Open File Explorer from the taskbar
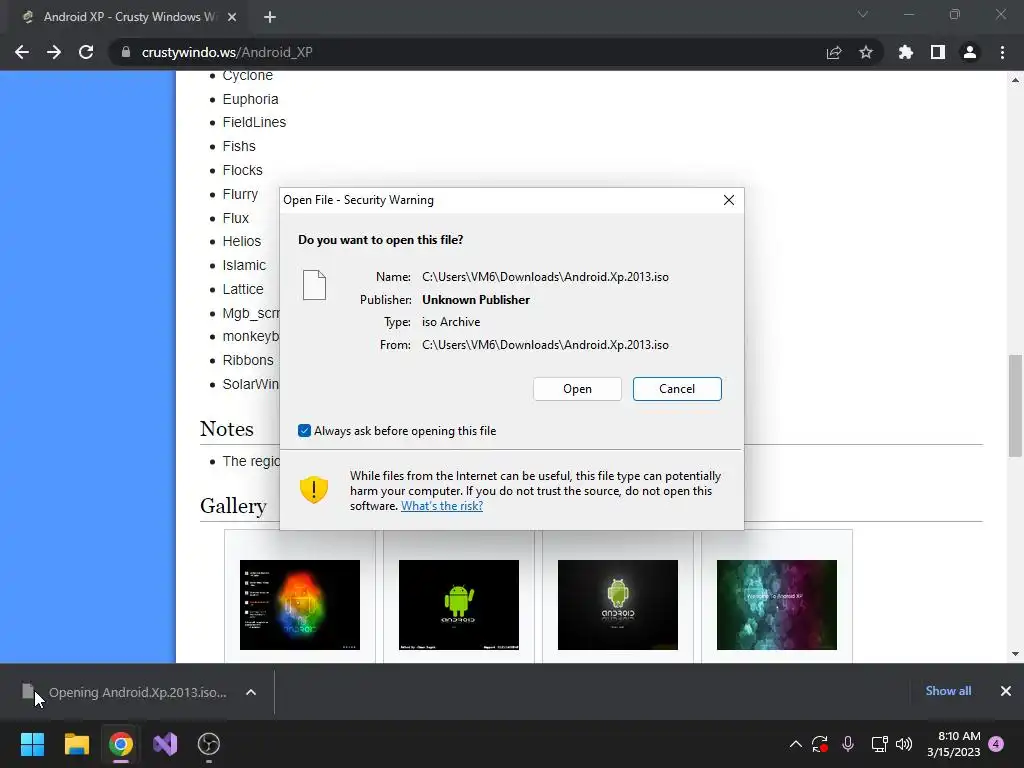 pyautogui.click(x=76, y=744)
